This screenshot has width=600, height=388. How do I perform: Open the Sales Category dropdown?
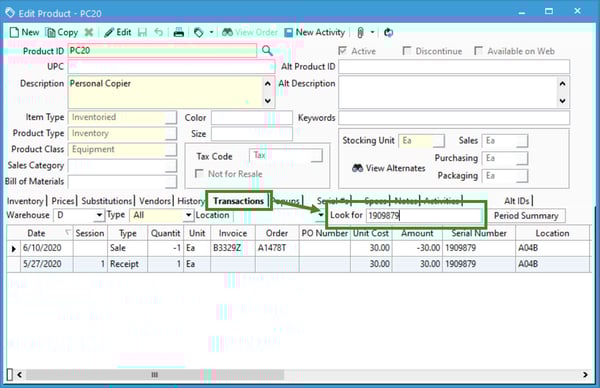coord(171,166)
